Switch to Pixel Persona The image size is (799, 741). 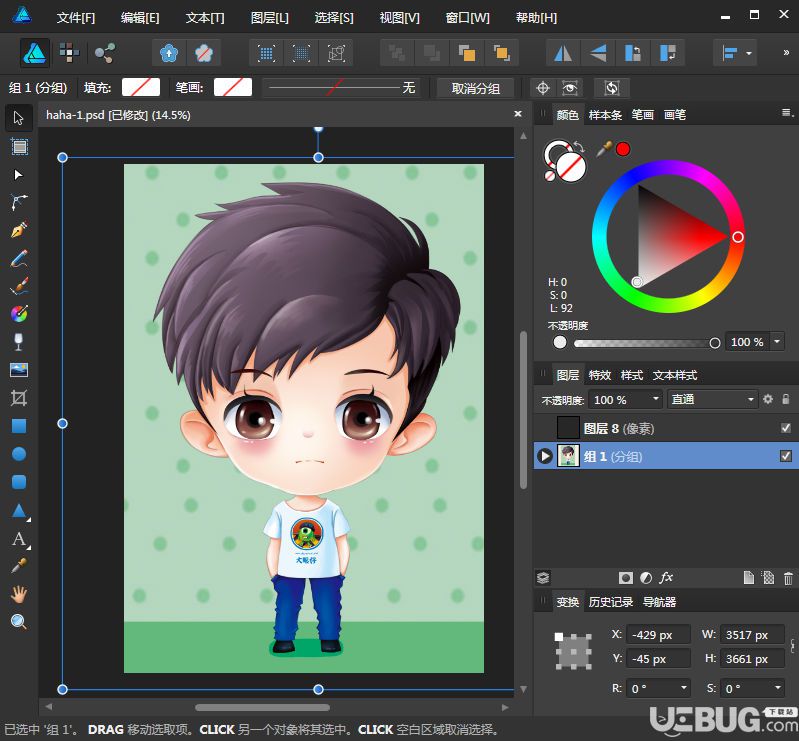[70, 53]
